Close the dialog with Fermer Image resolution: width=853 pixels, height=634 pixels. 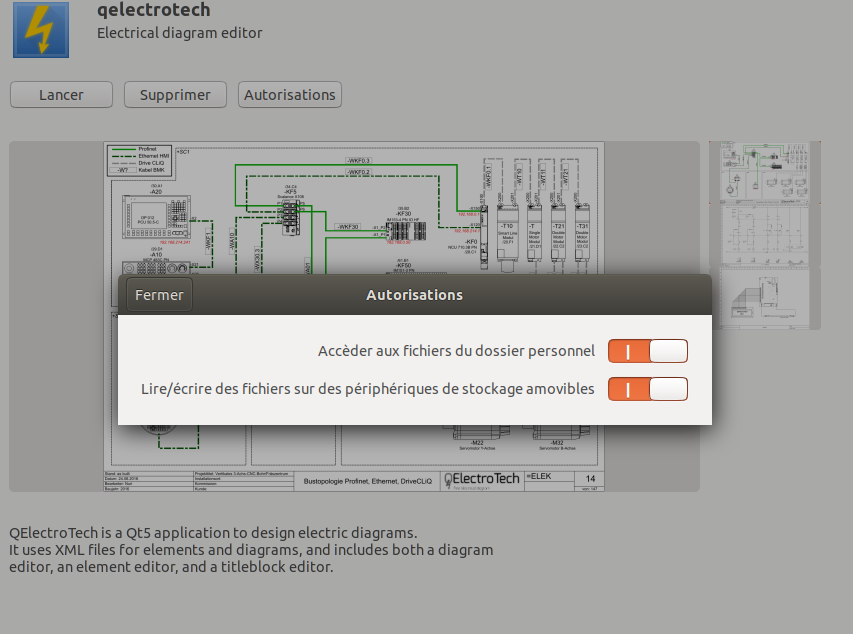click(x=159, y=295)
